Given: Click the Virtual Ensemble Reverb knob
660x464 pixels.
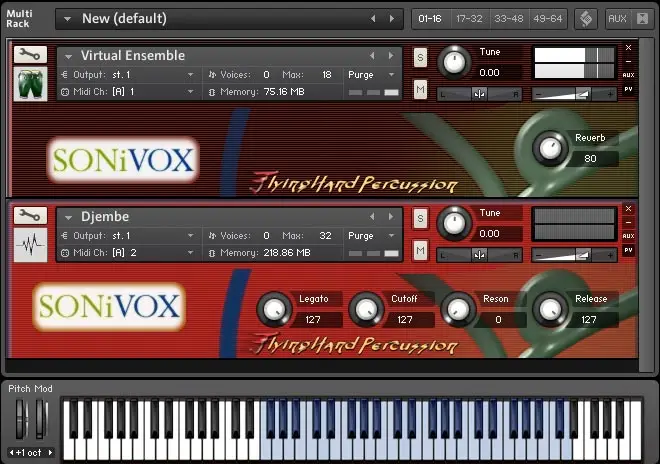Looking at the screenshot, I should point(550,148).
